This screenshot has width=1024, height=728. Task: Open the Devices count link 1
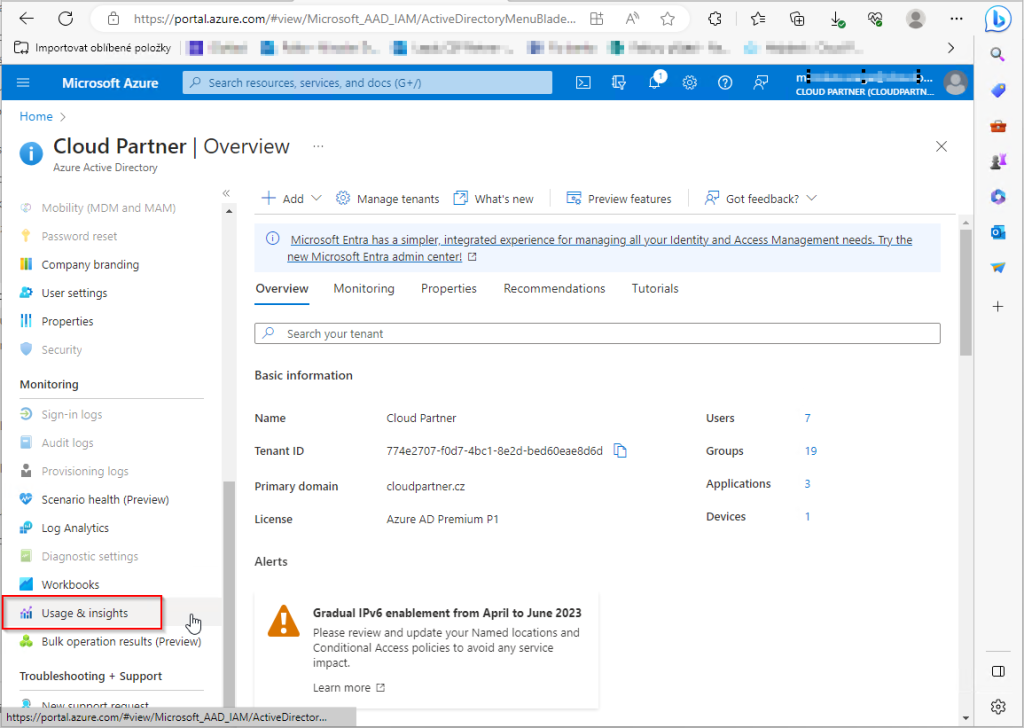pyautogui.click(x=807, y=516)
